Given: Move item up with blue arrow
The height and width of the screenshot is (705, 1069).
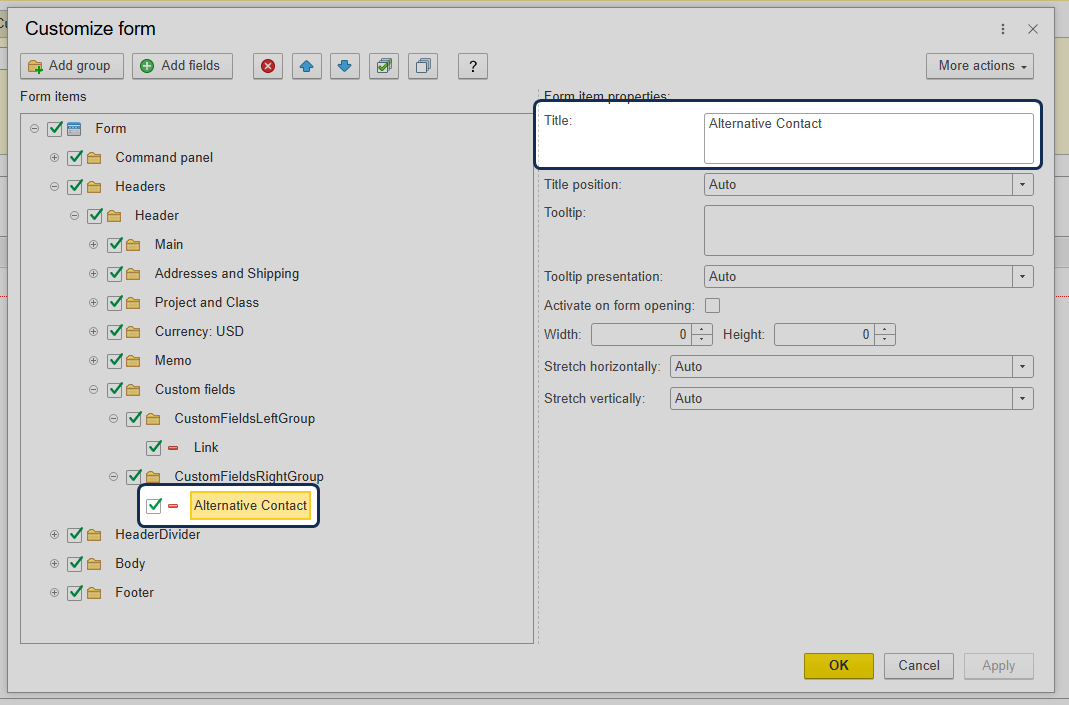Looking at the screenshot, I should [307, 66].
